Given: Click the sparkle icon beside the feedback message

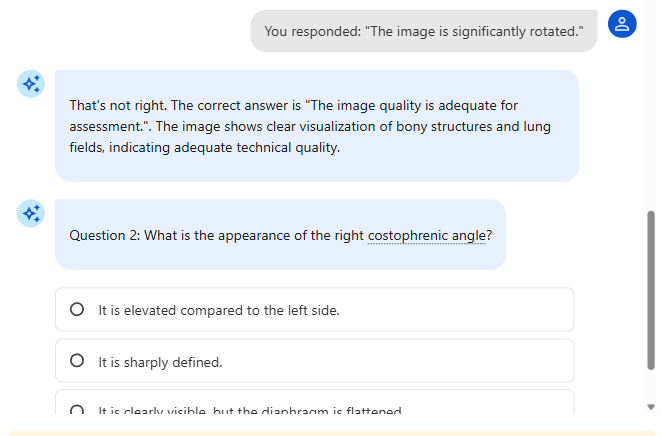Looking at the screenshot, I should (x=31, y=84).
